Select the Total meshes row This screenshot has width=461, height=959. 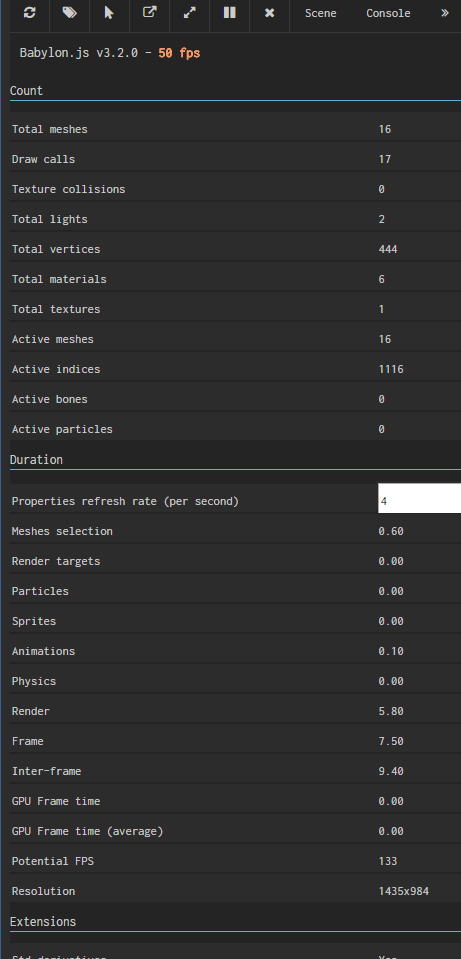pos(235,129)
